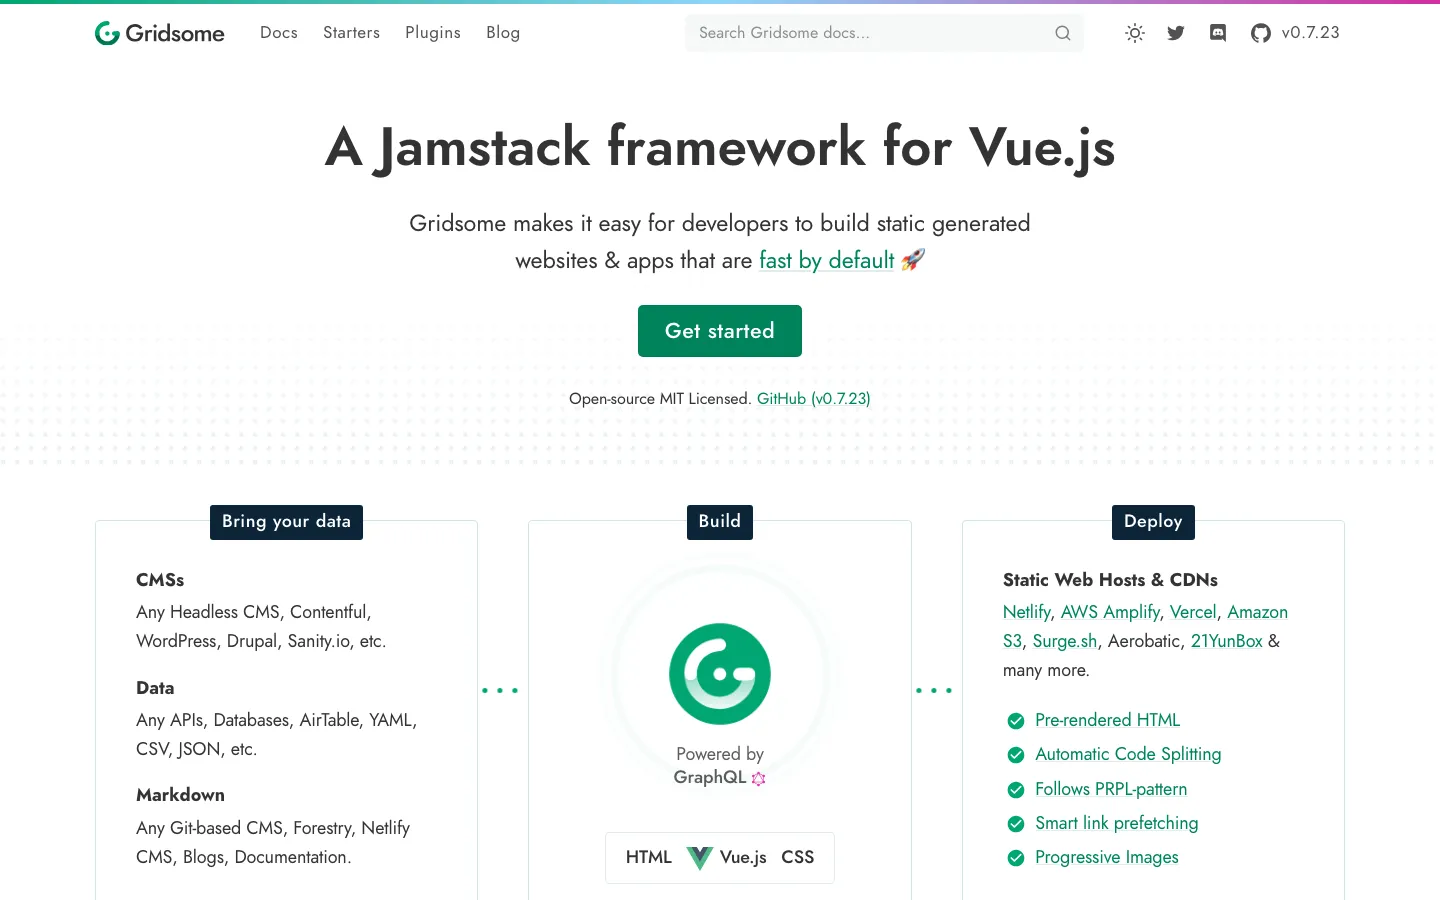Click the CSS label in Build card

[x=798, y=857]
